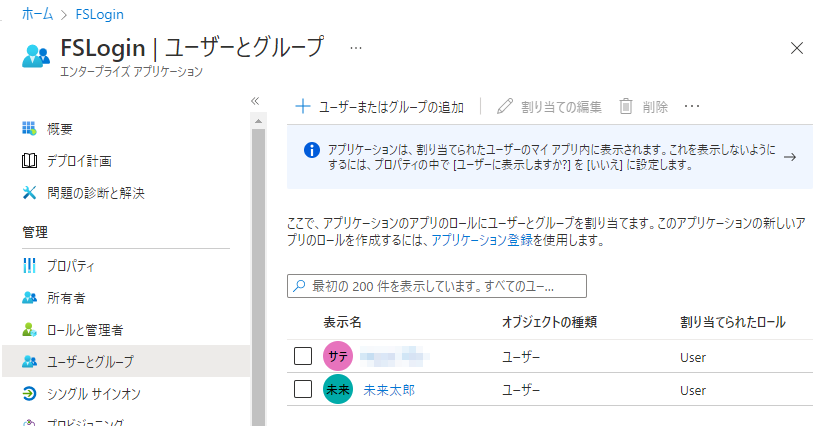Focus the 最初の 200 件 search field
Image resolution: width=831 pixels, height=426 pixels.
click(x=437, y=286)
